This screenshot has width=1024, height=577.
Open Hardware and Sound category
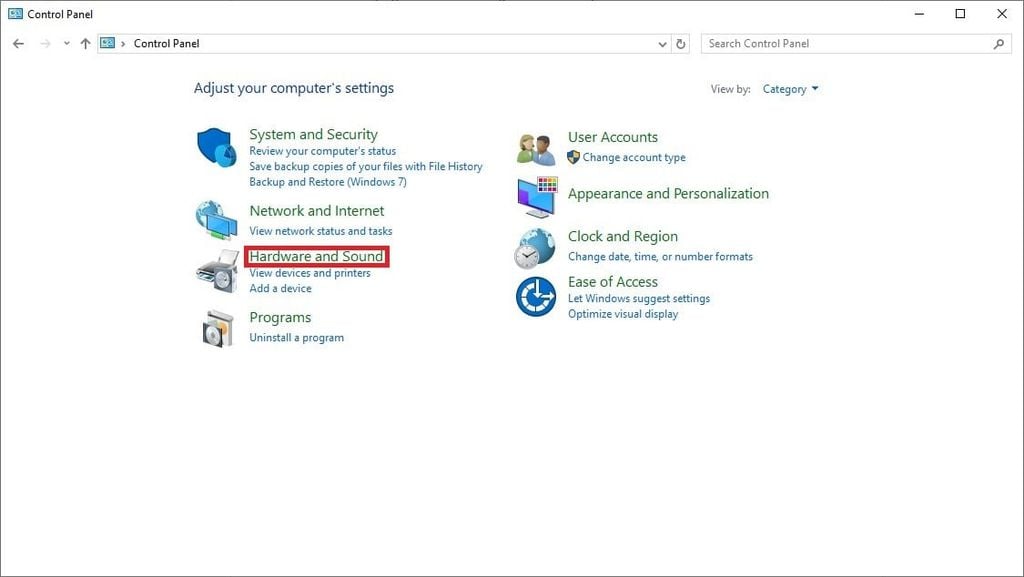316,257
